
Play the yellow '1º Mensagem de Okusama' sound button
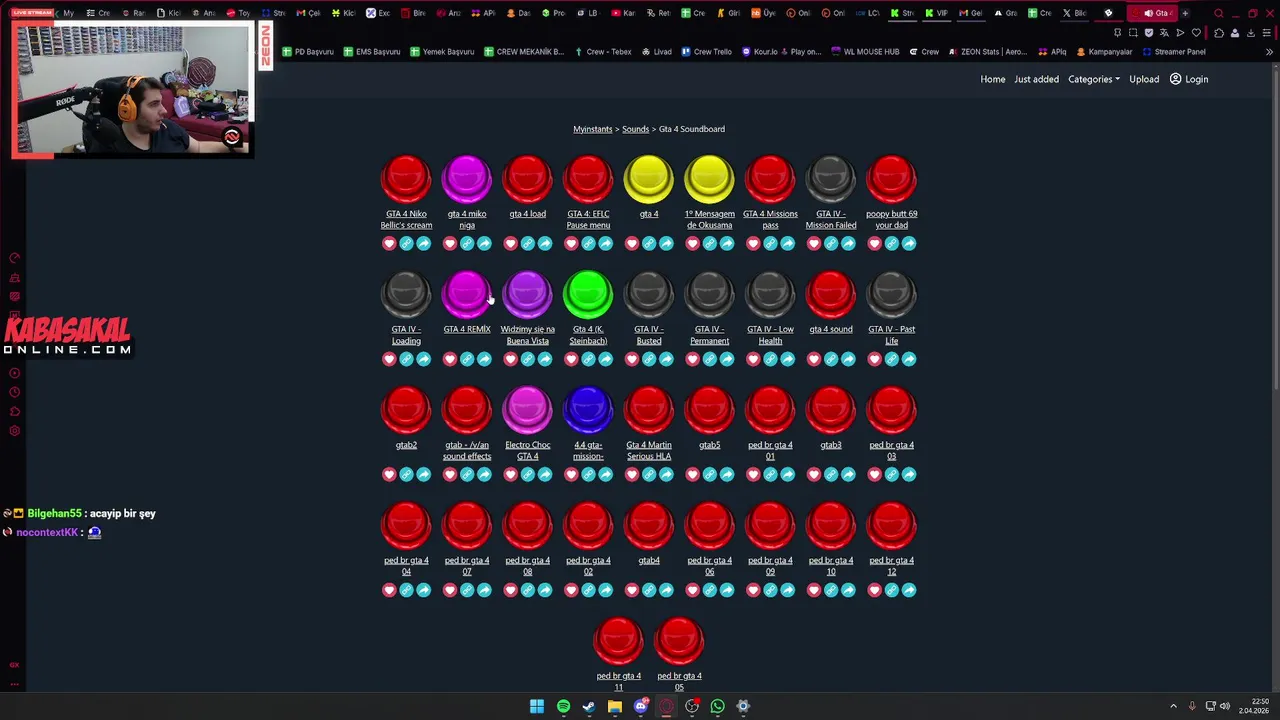pyautogui.click(x=709, y=180)
